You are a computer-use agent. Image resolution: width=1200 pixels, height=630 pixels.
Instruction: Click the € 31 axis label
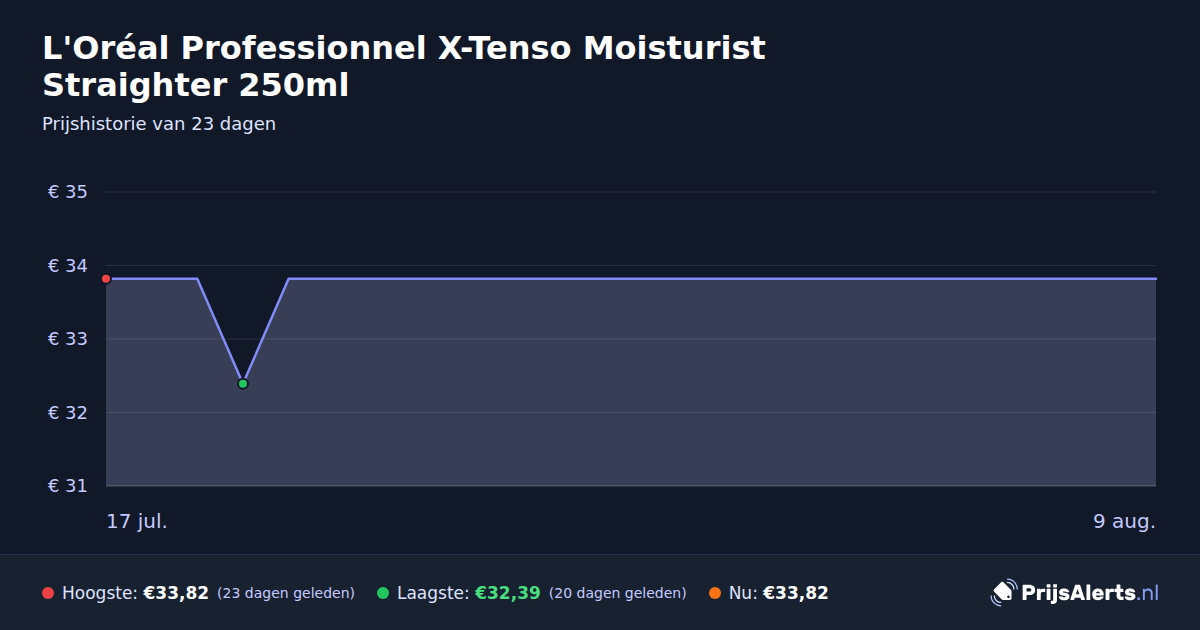[x=68, y=486]
